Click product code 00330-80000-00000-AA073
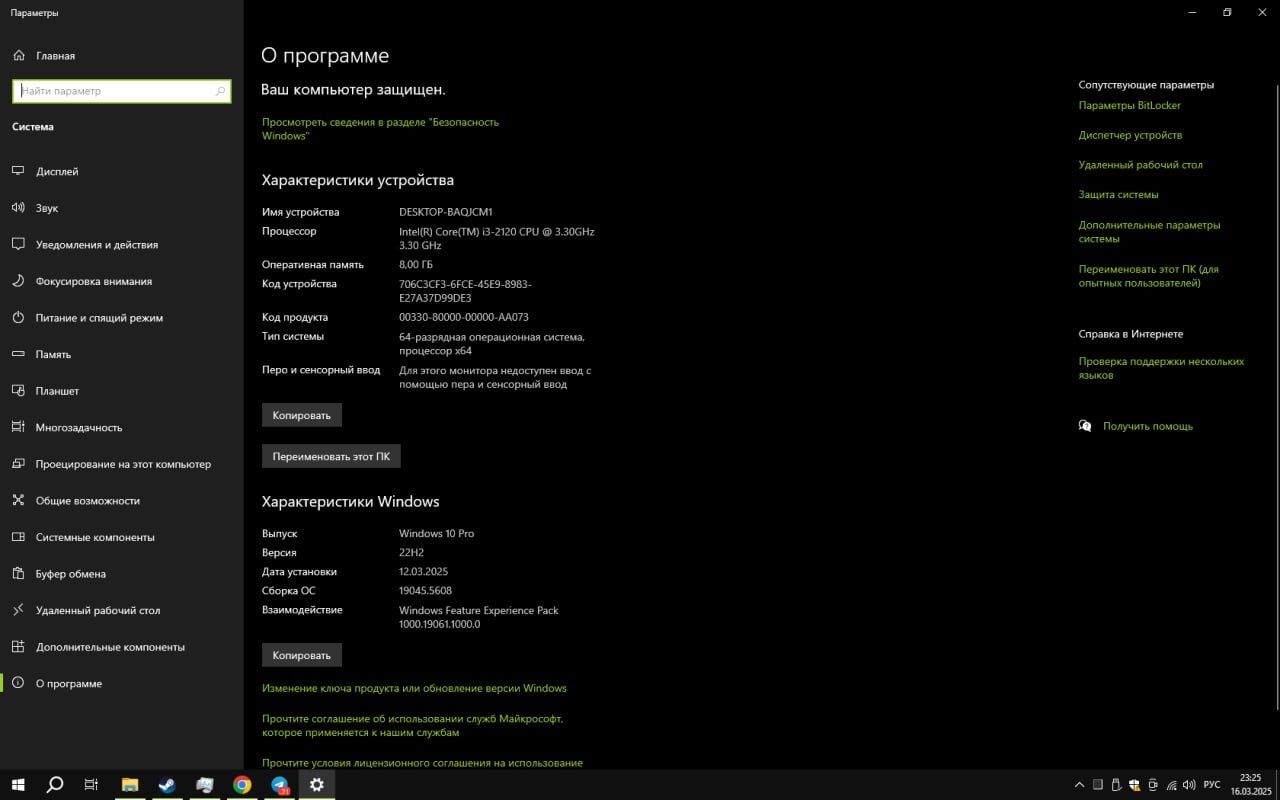The image size is (1280, 800). point(464,317)
